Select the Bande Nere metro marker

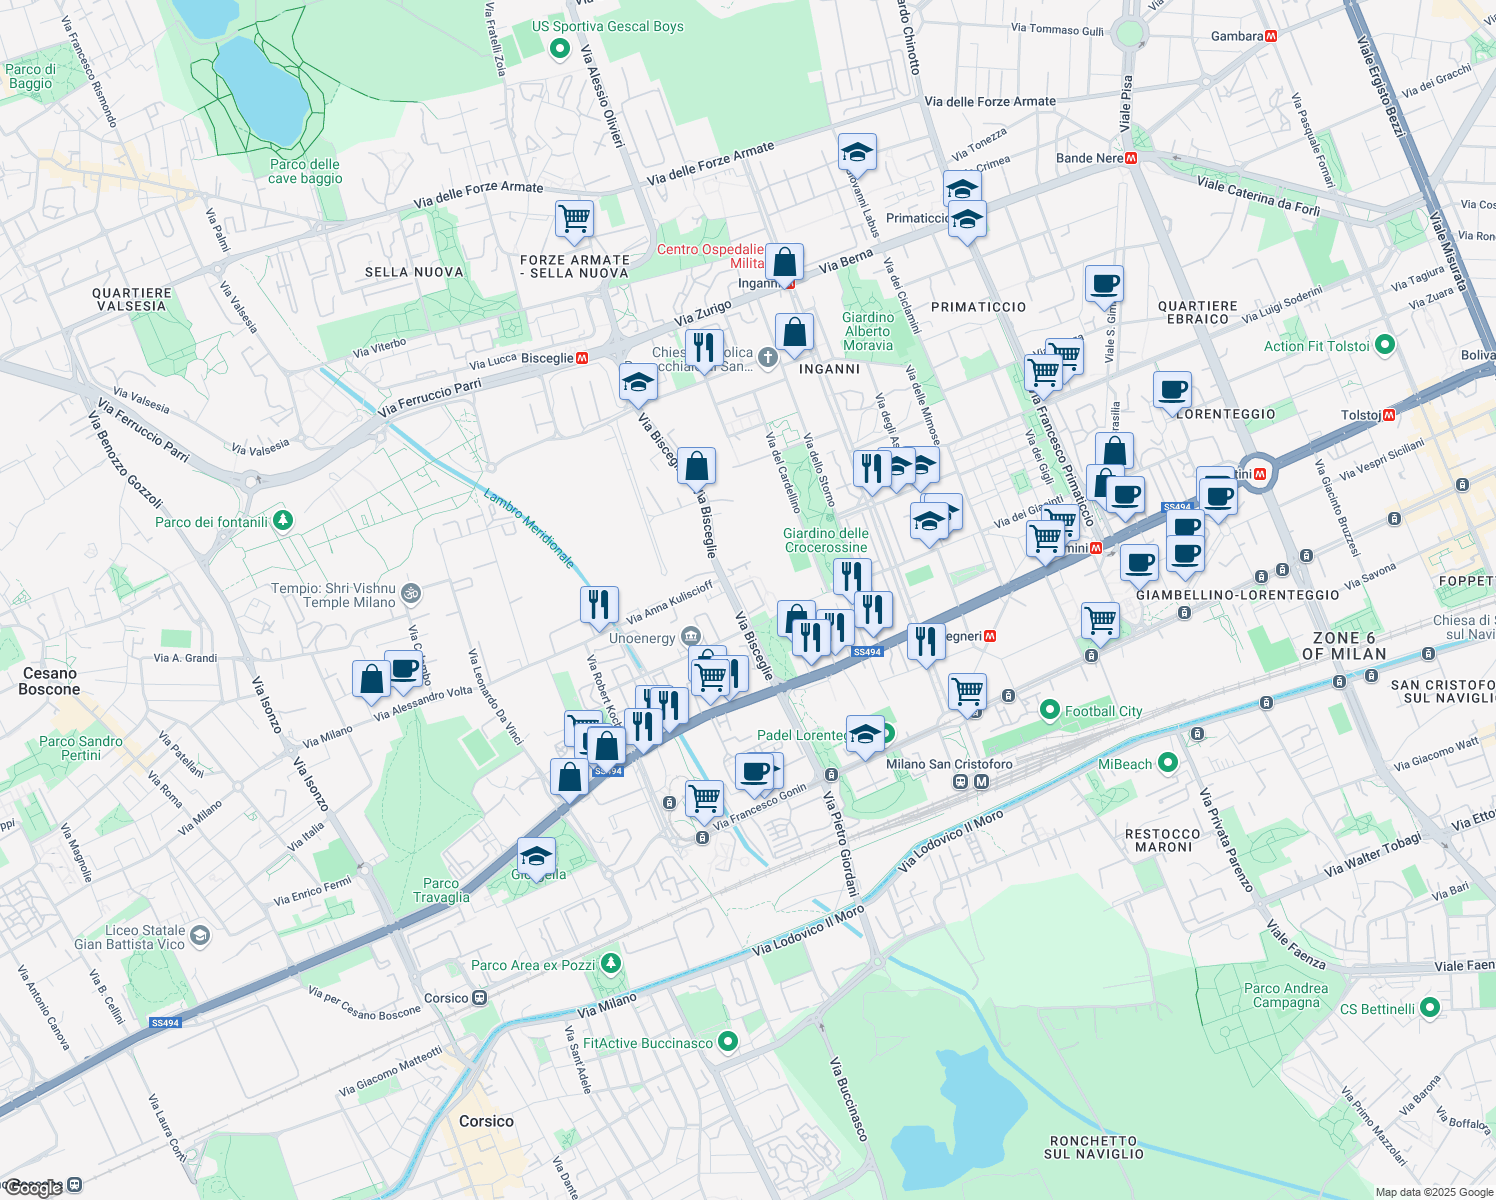[x=1131, y=157]
